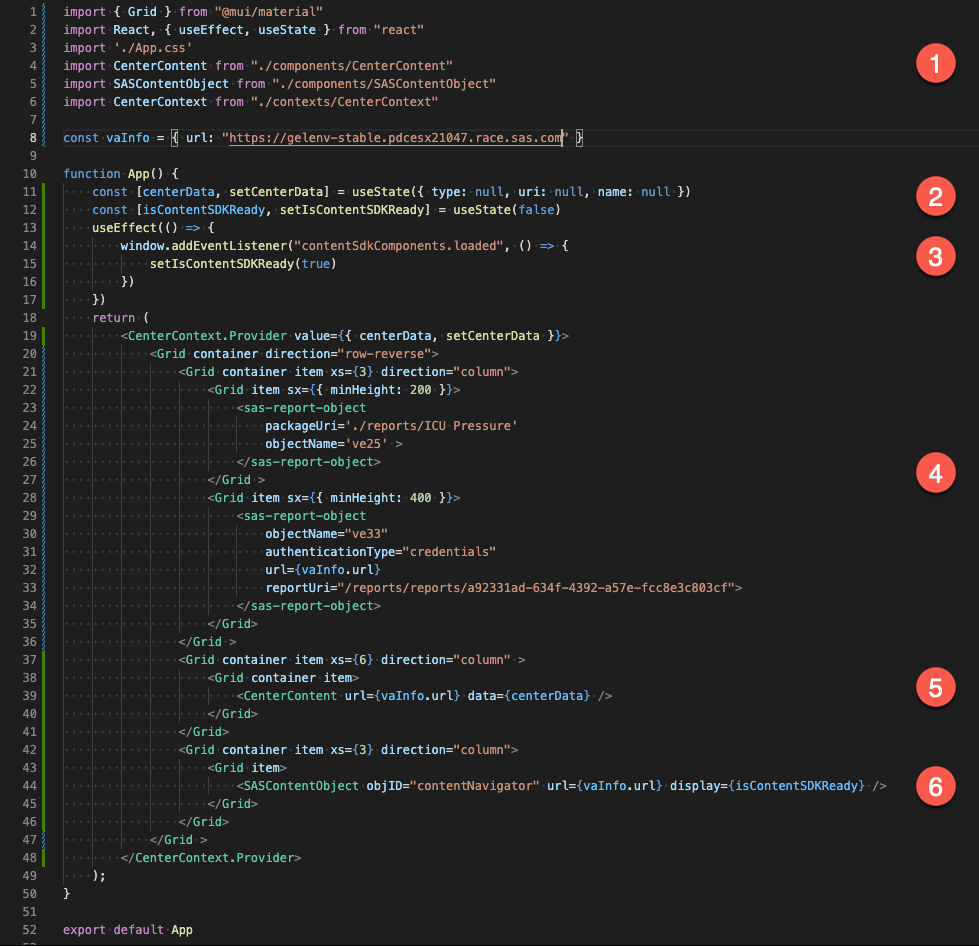Click the 'export' keyword on last line
This screenshot has height=946, width=979.
[84, 930]
